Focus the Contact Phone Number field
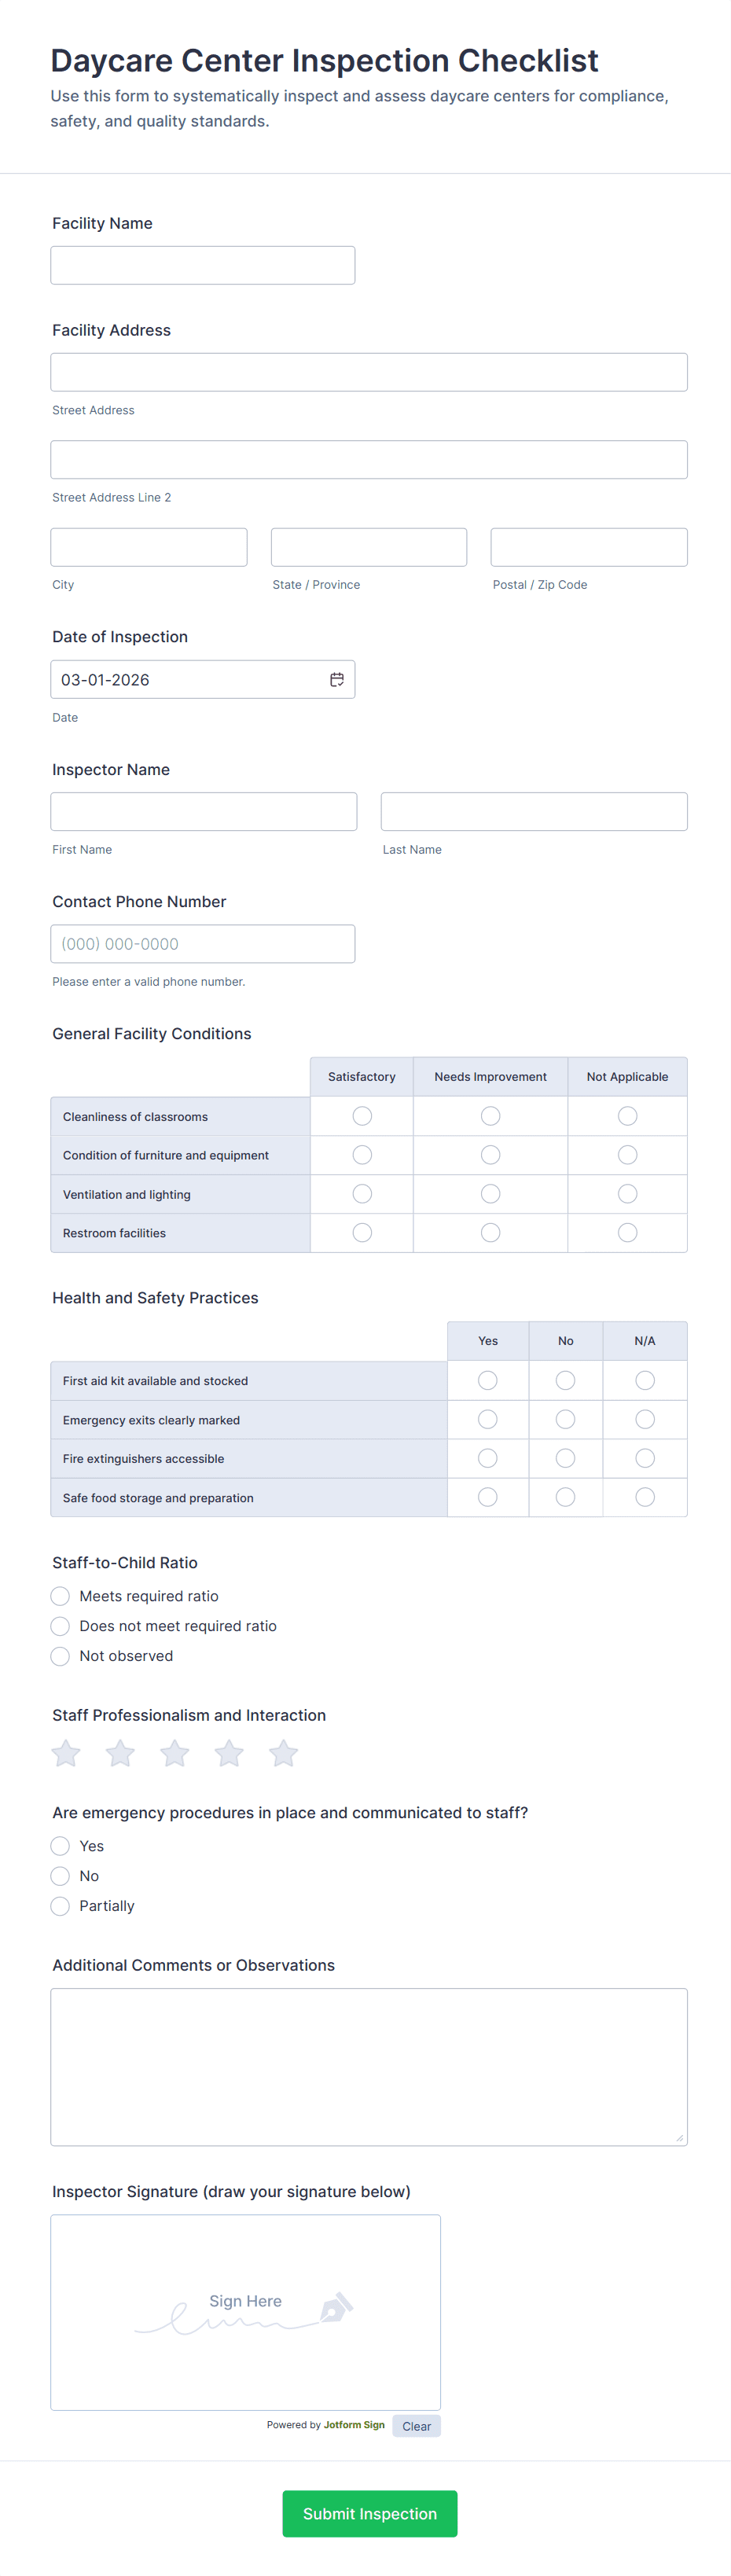 [x=203, y=944]
